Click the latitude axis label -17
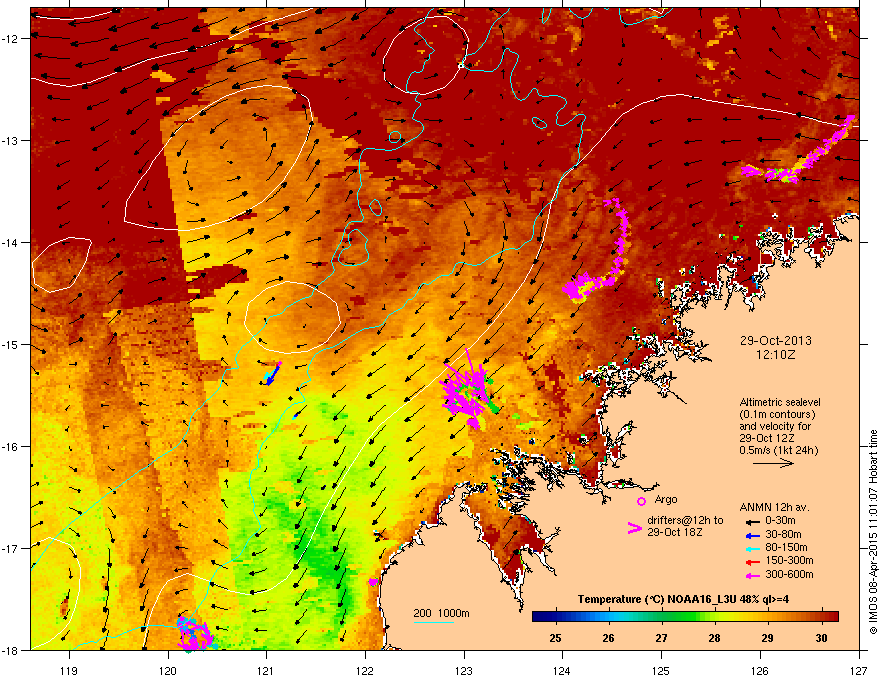Viewport: 880px width, 680px height. coord(11,549)
